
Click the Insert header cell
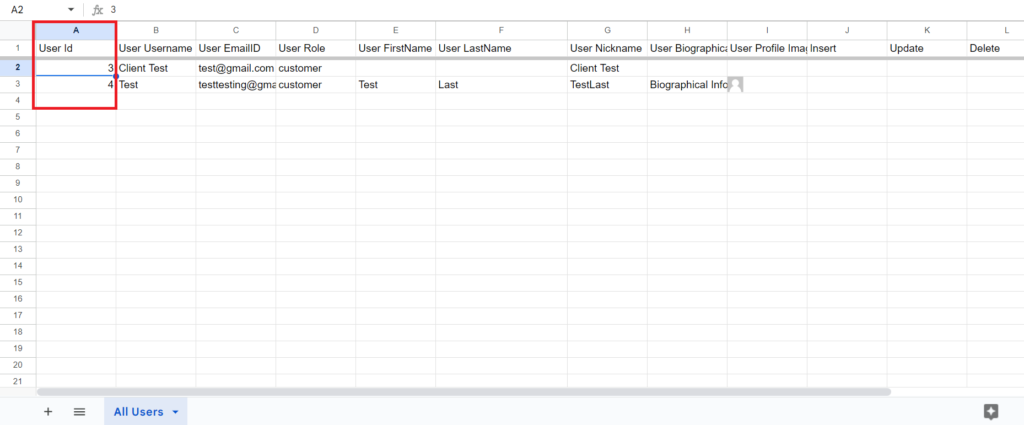click(847, 48)
